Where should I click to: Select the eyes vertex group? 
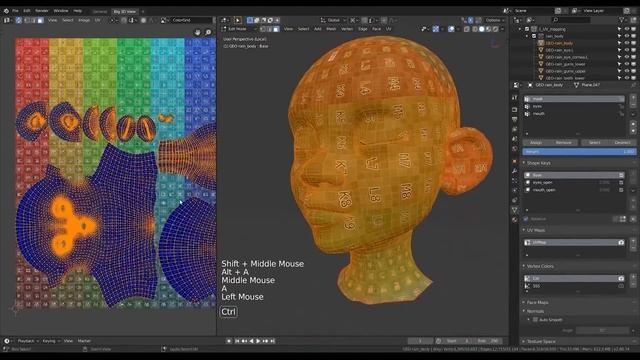[x=574, y=106]
